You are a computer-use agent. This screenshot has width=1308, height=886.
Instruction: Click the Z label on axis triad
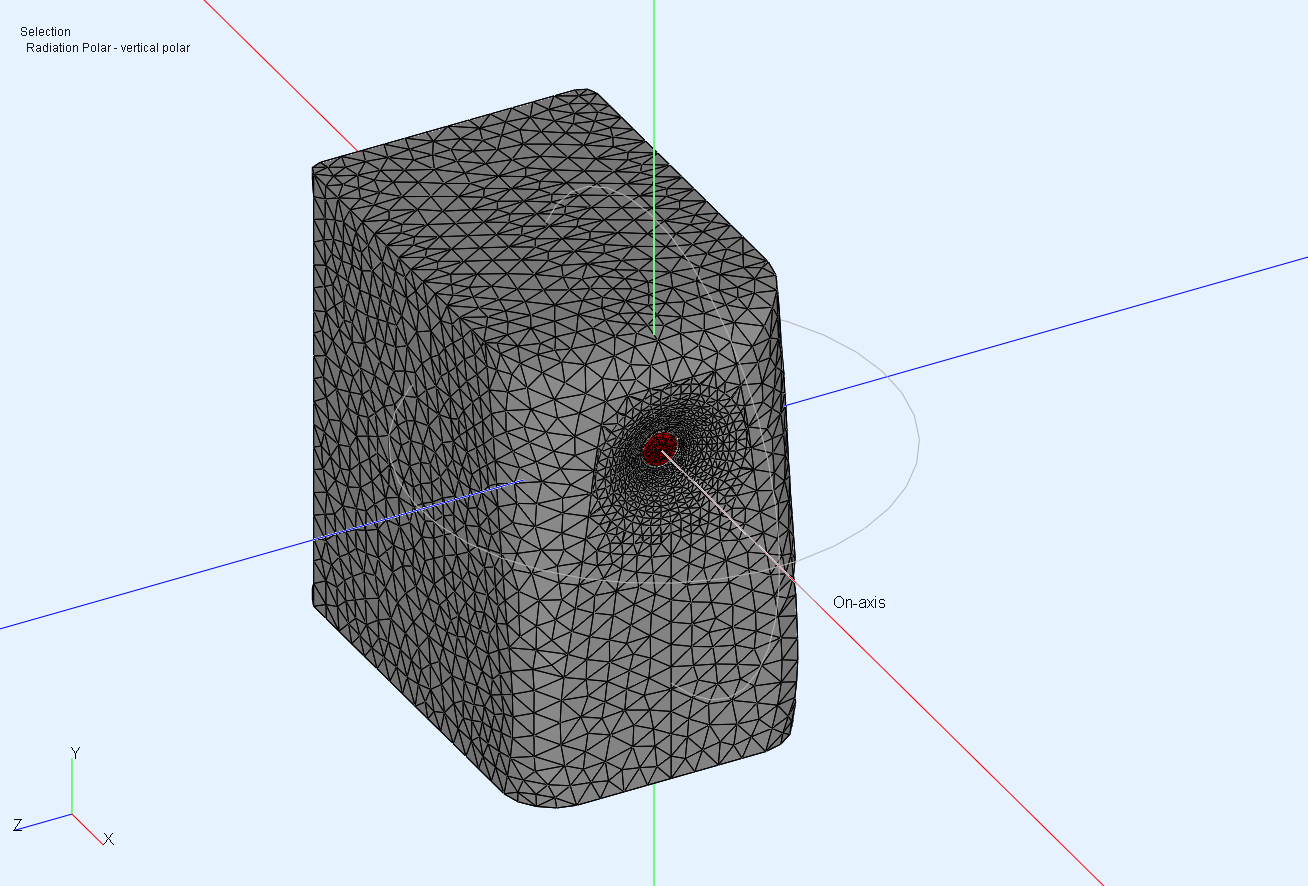(x=17, y=825)
